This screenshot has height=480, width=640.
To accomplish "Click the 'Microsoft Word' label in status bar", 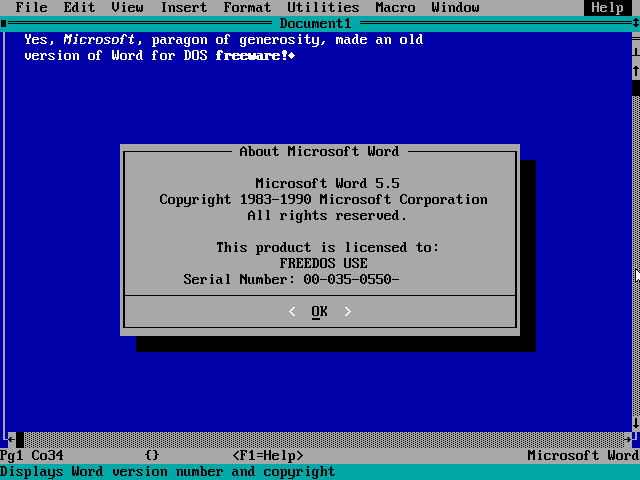I will pyautogui.click(x=584, y=455).
